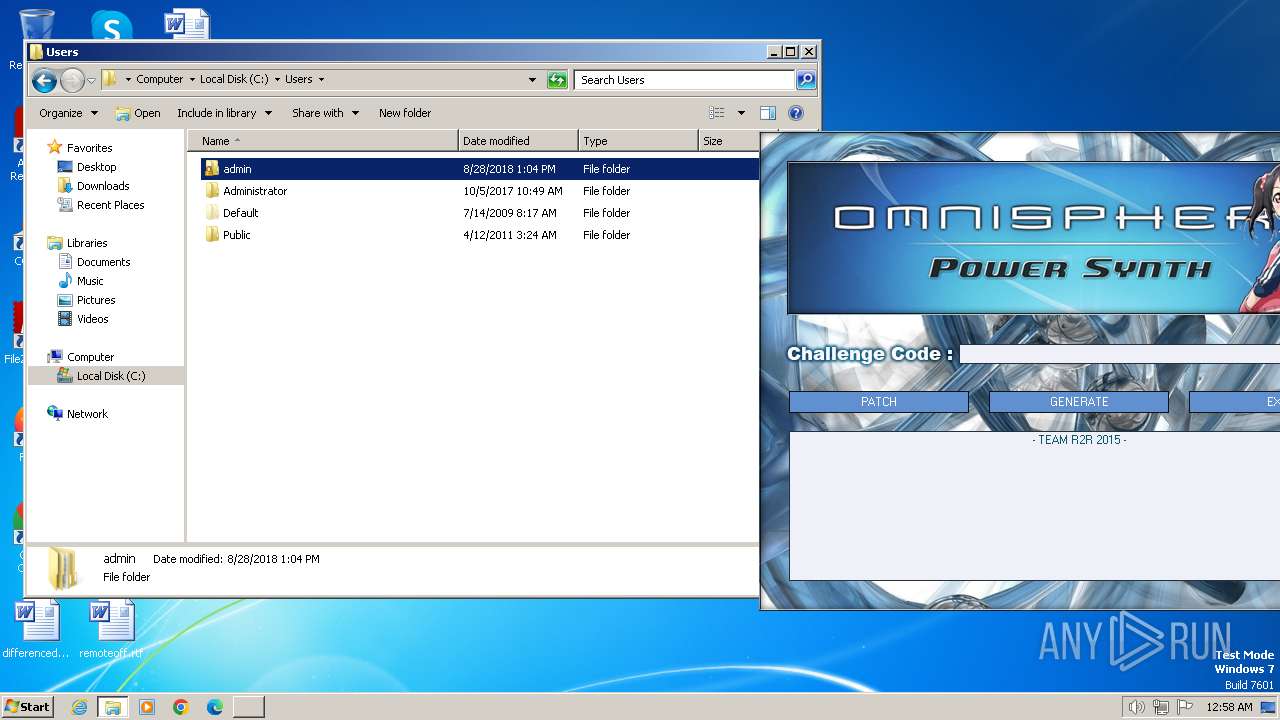Select the Skype desktop shortcut

[x=111, y=26]
